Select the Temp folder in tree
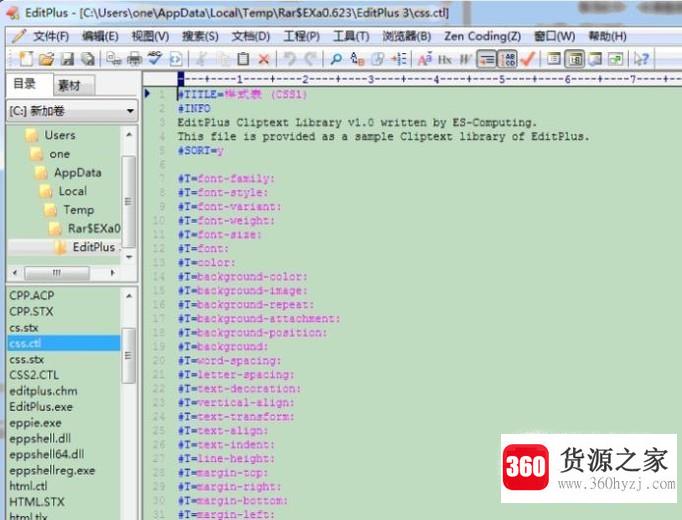 pyautogui.click(x=79, y=210)
